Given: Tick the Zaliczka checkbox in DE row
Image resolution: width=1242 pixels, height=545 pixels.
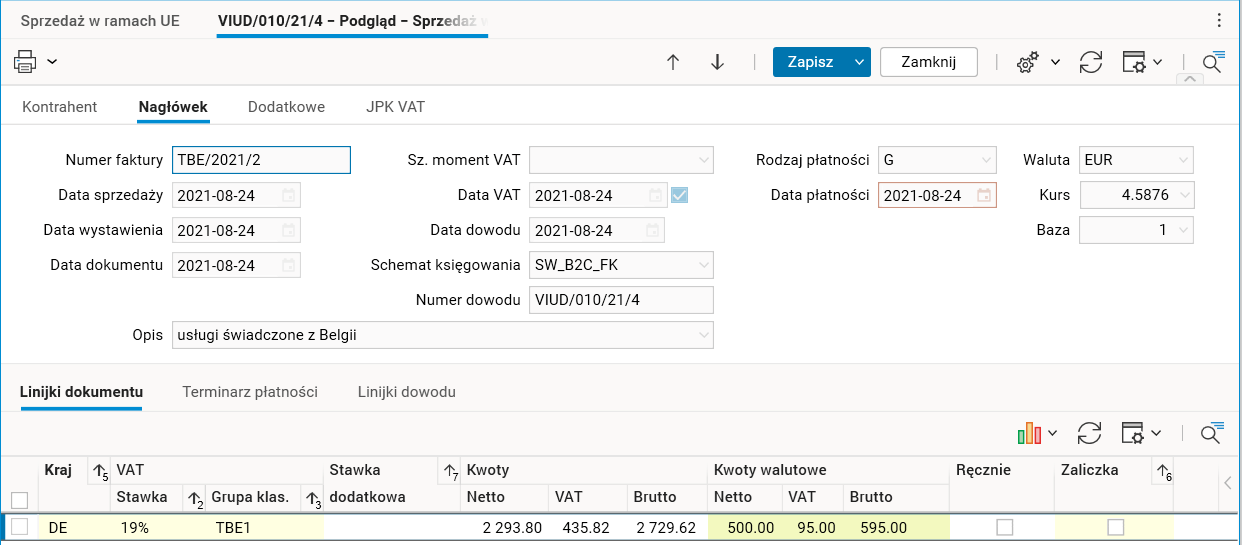Looking at the screenshot, I should (1116, 527).
